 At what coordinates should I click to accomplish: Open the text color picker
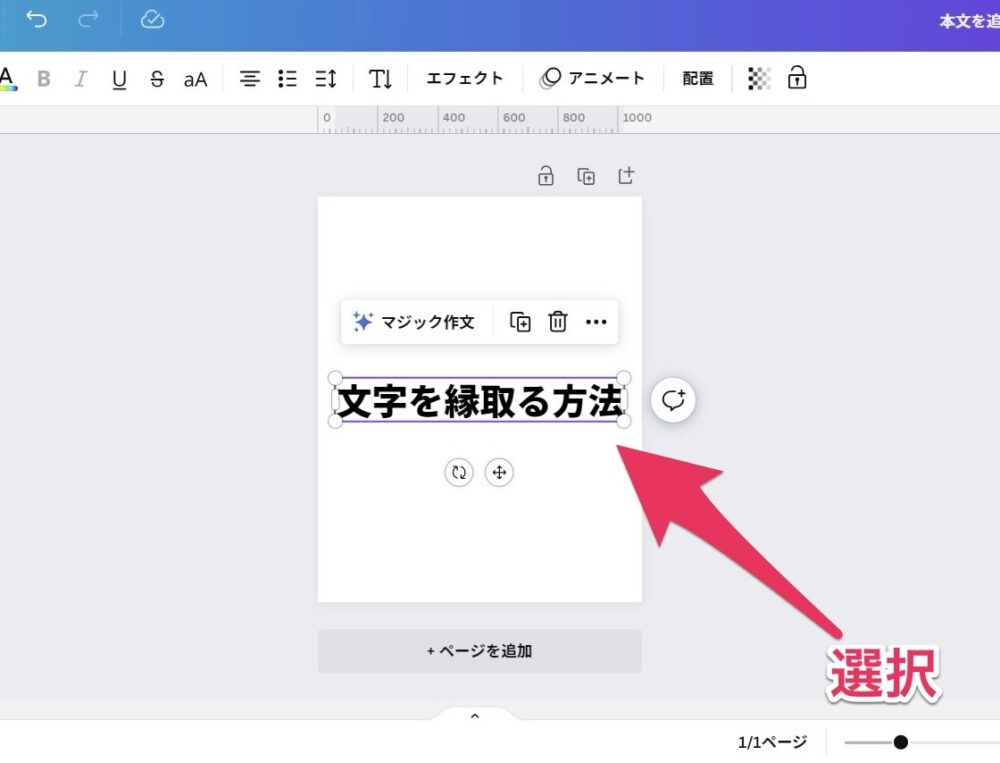[x=7, y=79]
